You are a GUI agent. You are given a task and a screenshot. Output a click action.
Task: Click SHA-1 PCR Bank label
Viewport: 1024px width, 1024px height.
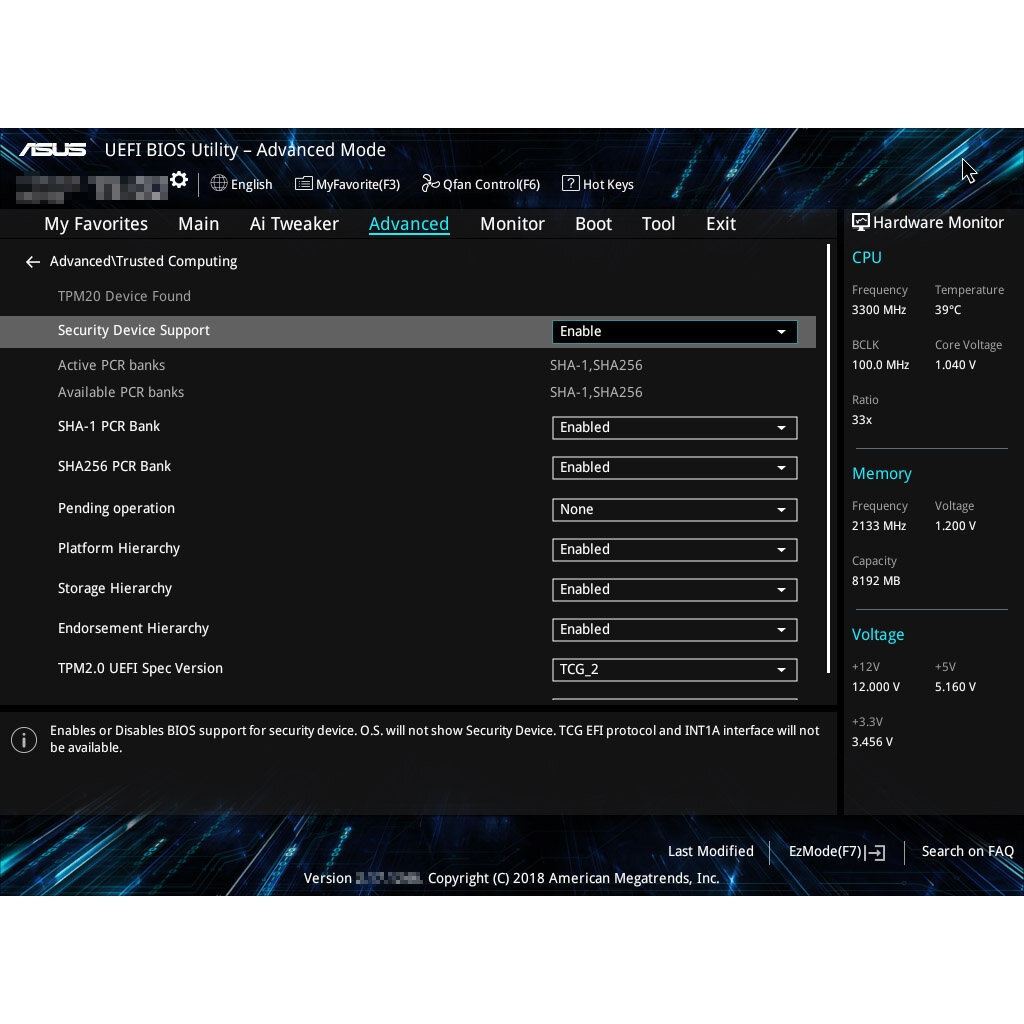[x=109, y=426]
